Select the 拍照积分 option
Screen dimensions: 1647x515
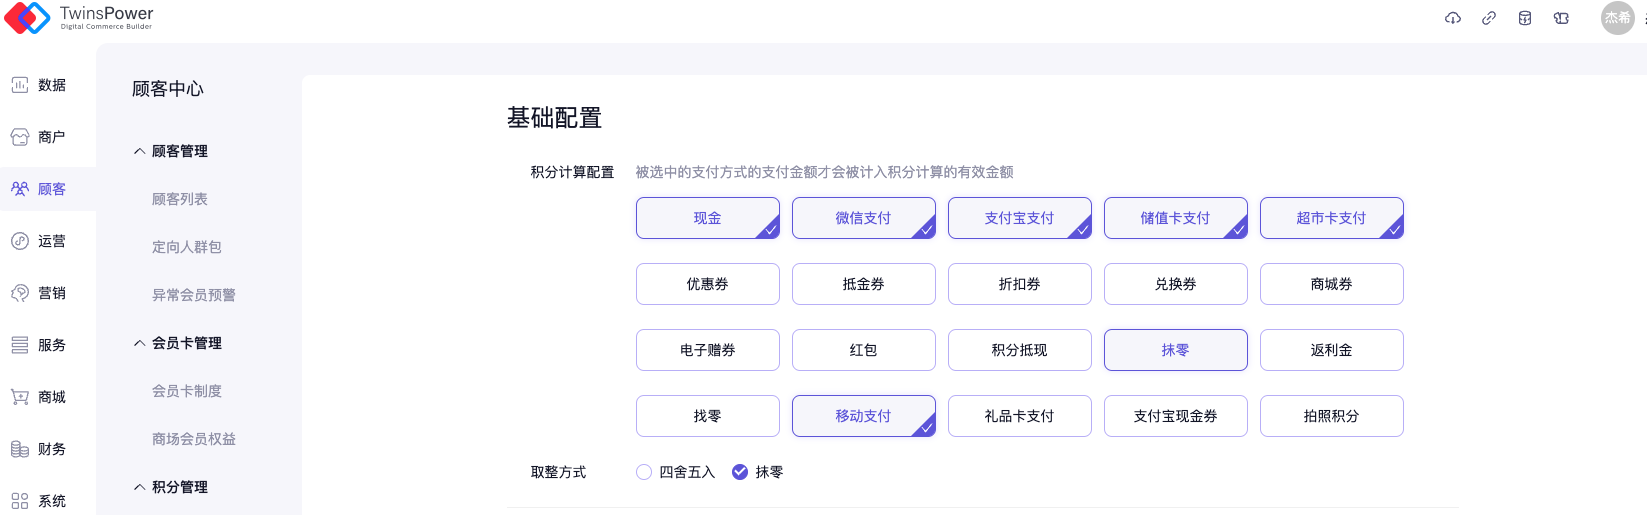pyautogui.click(x=1331, y=416)
